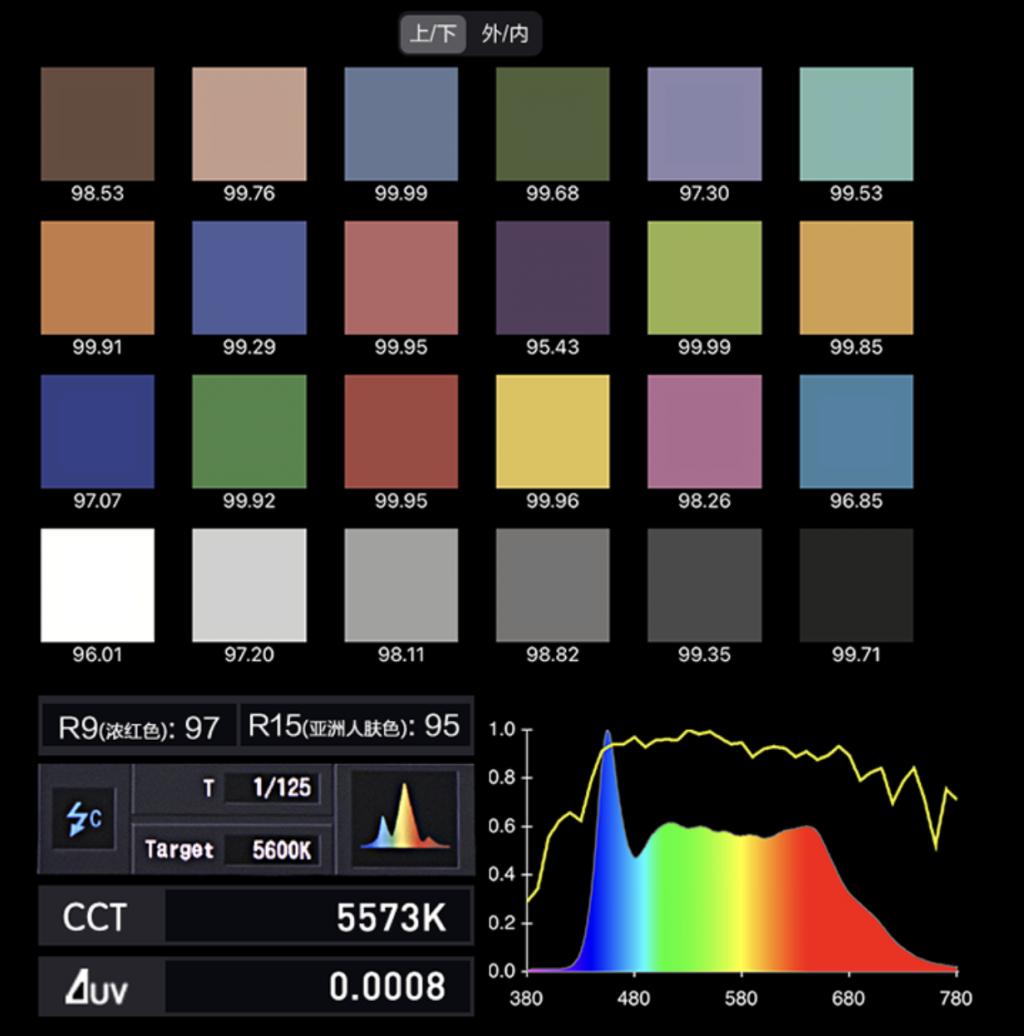The width and height of the screenshot is (1024, 1036).
Task: Select the 上/下 segment tab
Action: coord(433,34)
